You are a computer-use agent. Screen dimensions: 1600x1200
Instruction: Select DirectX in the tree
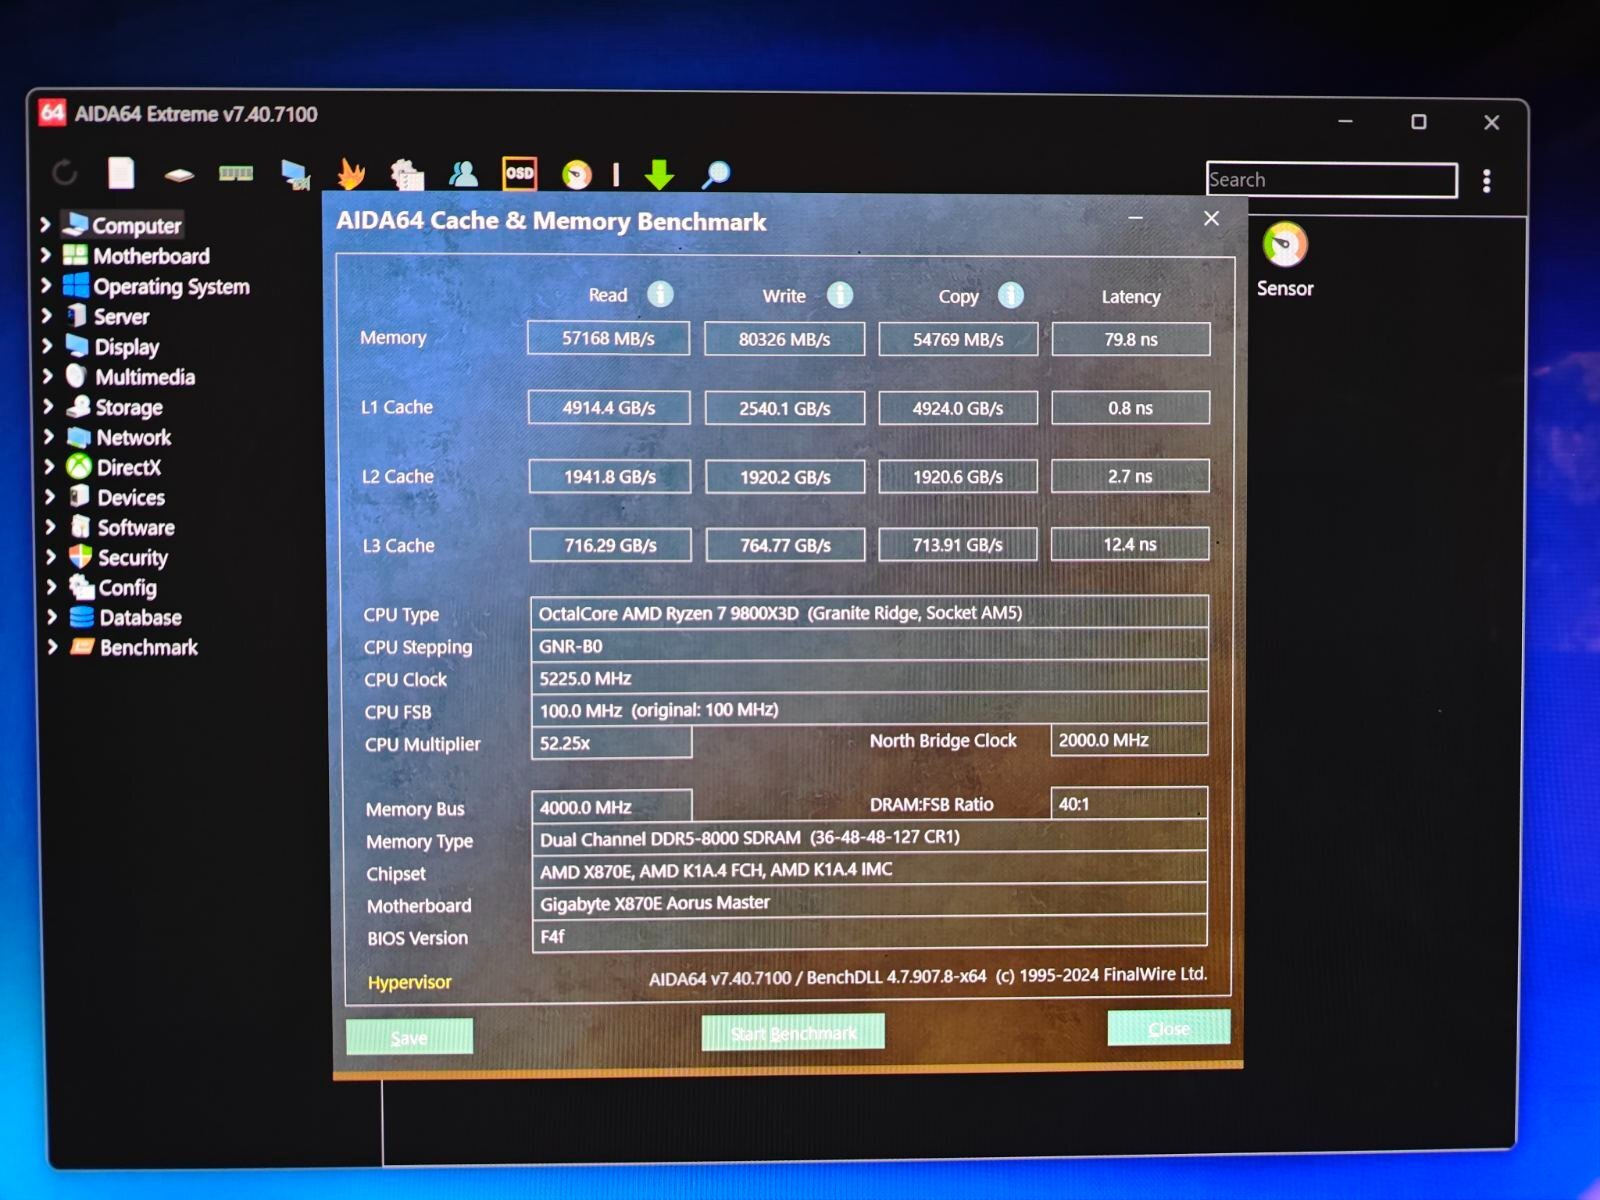click(128, 467)
